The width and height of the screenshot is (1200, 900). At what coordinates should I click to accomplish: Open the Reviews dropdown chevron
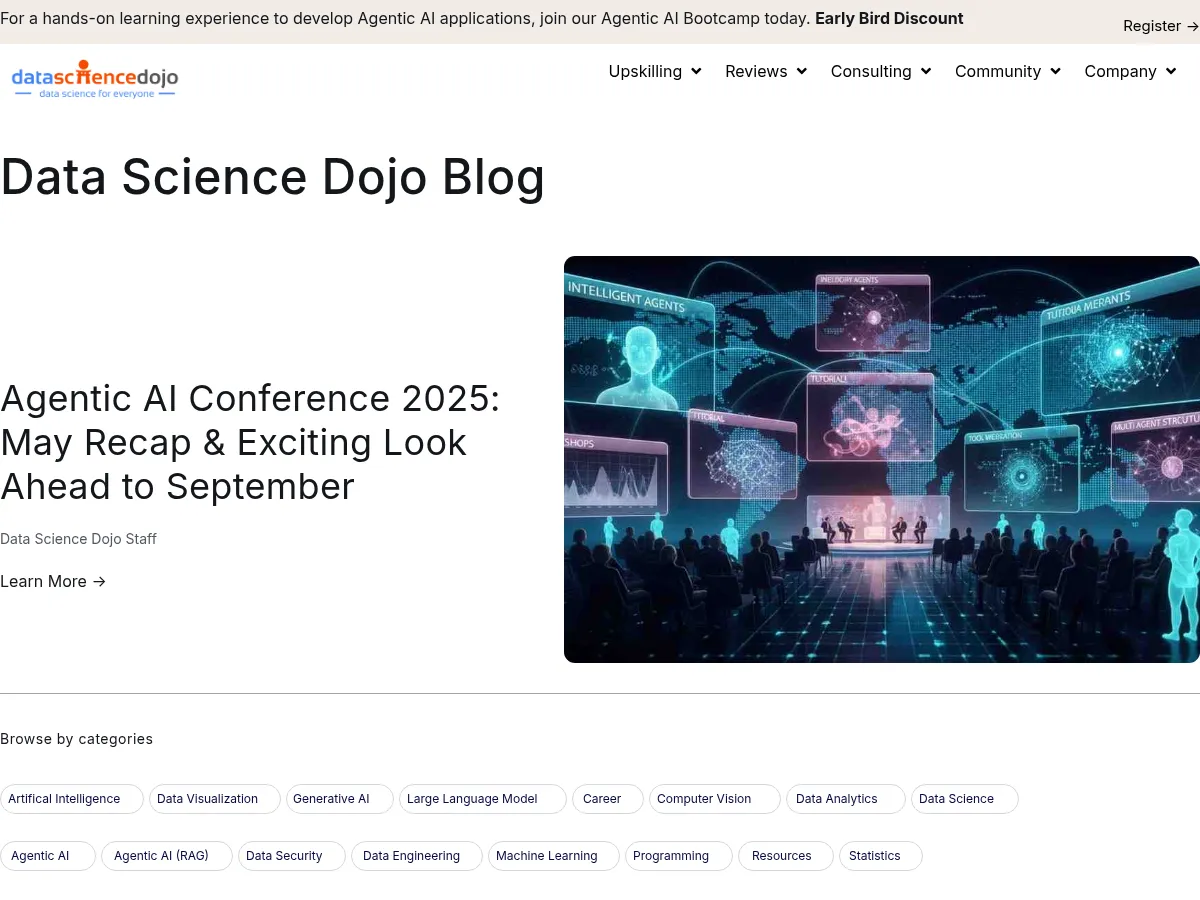[803, 71]
